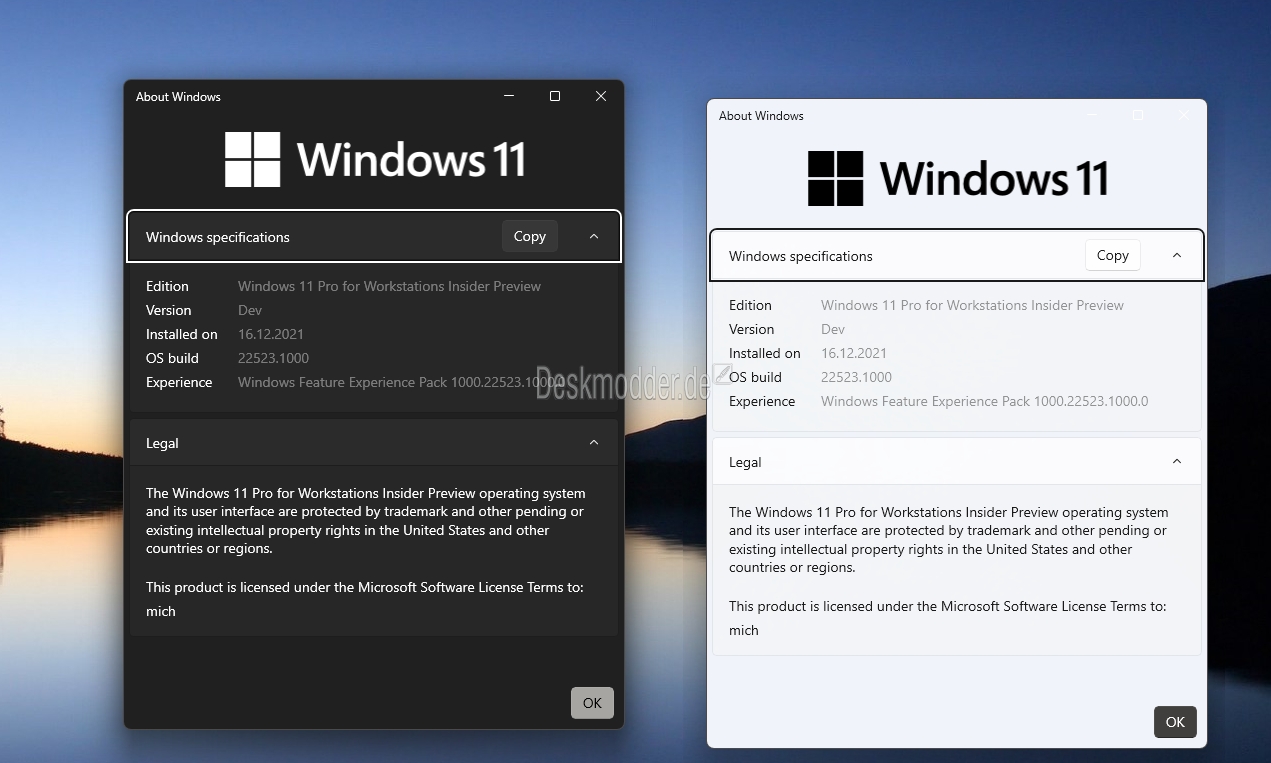Click Copy in dark About Windows dialog

(x=529, y=236)
